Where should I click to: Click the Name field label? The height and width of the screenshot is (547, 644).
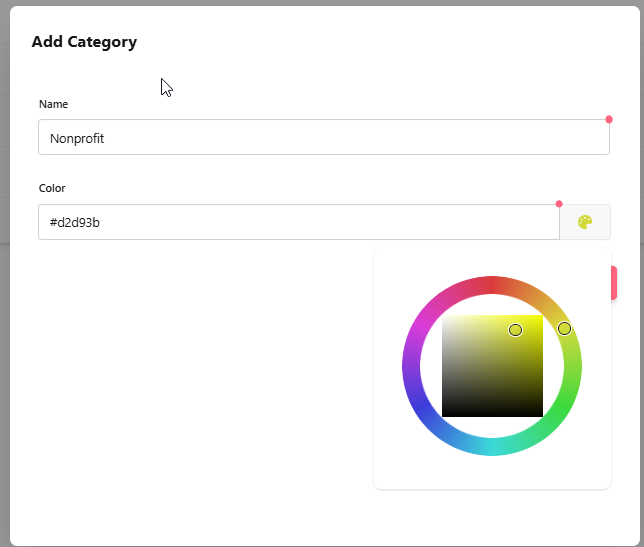coord(53,104)
